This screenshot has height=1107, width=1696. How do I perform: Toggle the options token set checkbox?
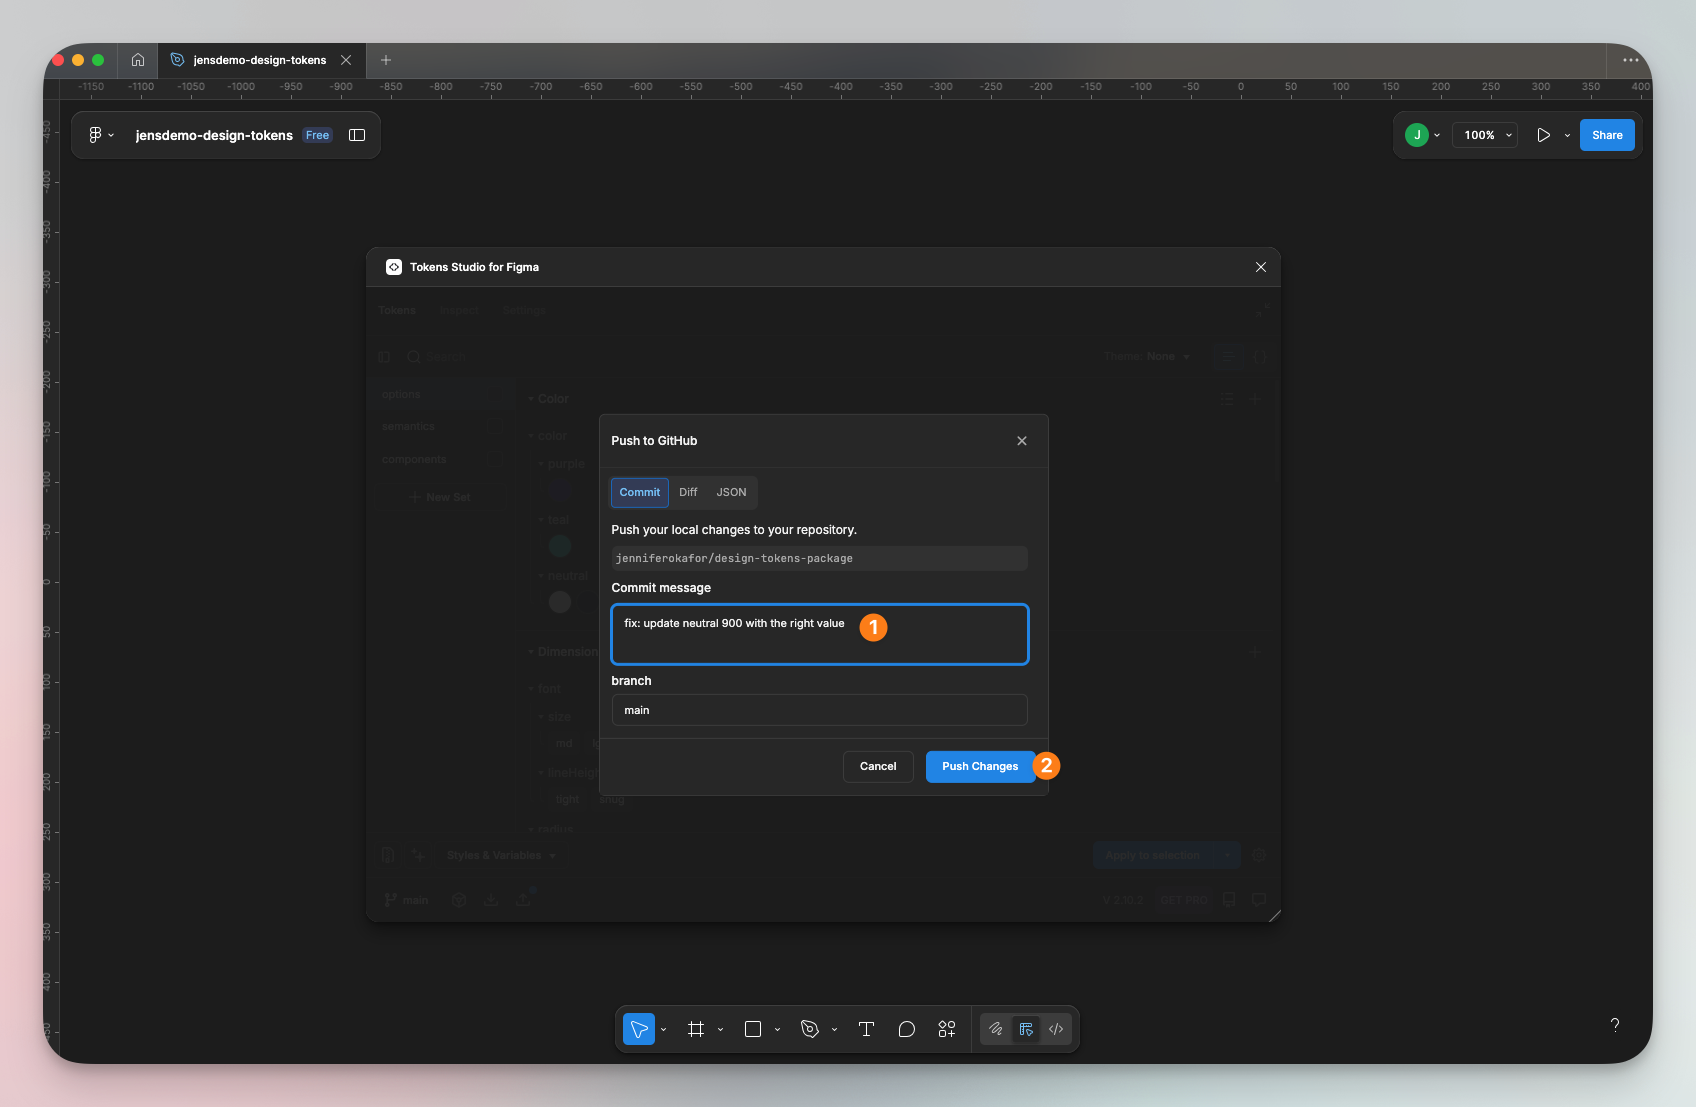(495, 395)
